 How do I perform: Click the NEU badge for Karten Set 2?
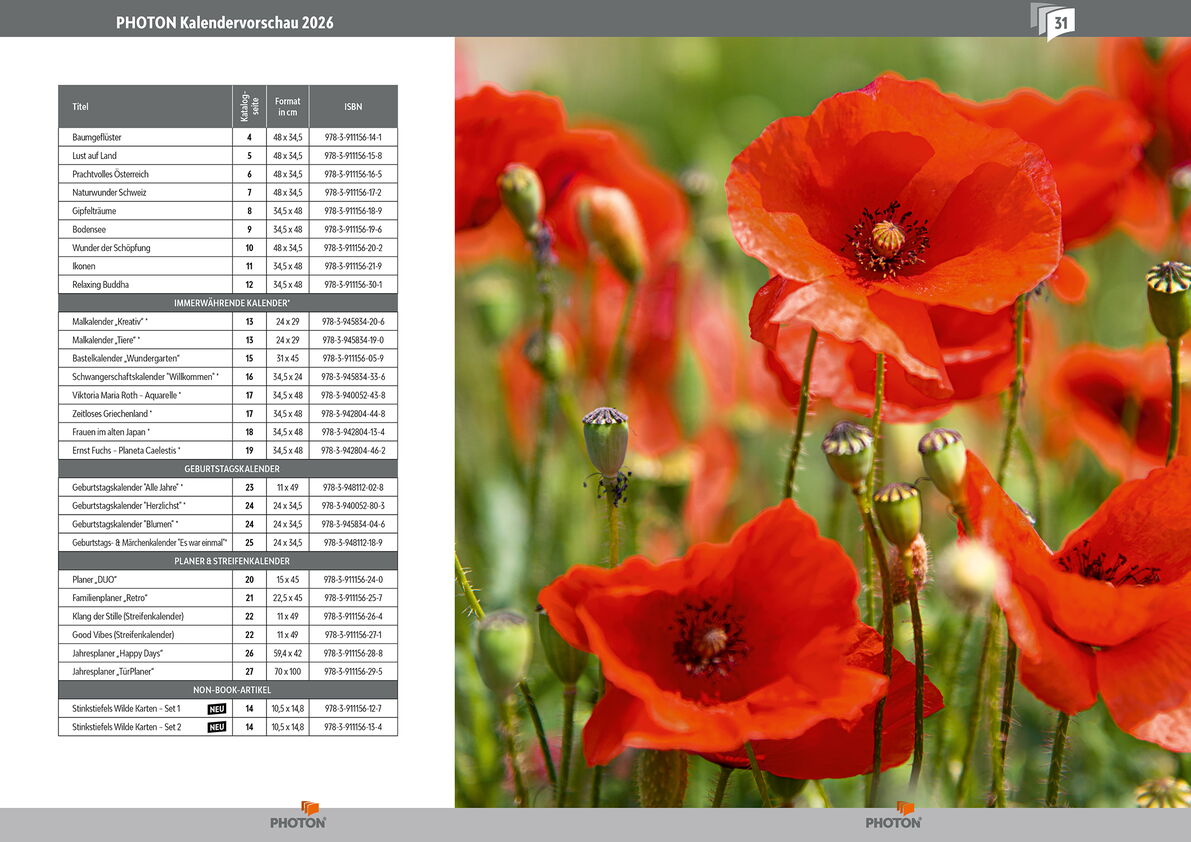[x=217, y=727]
